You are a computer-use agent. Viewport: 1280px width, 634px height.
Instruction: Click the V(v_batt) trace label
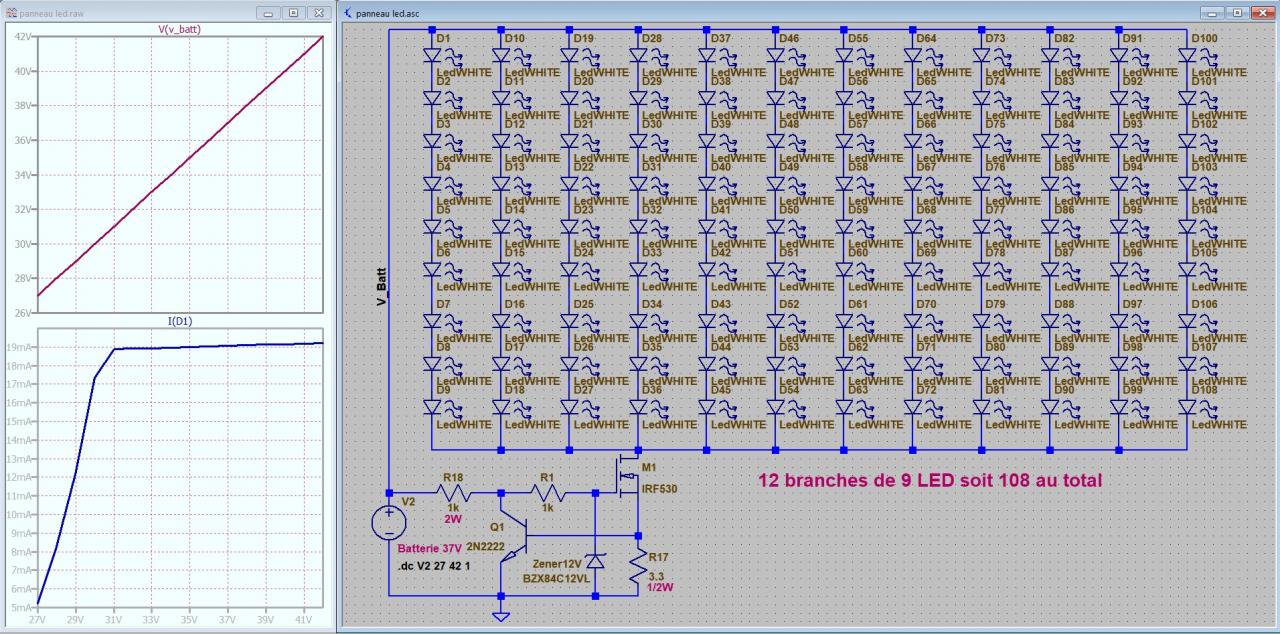click(x=180, y=30)
